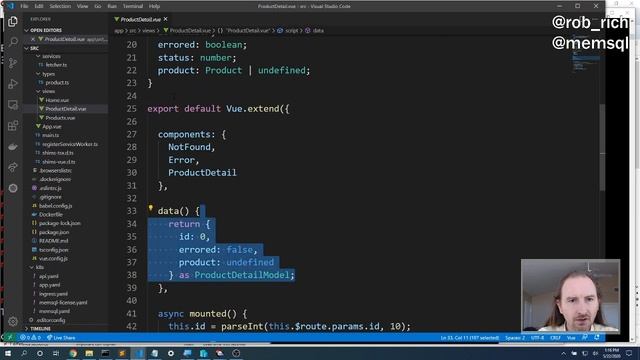Click Live Share button in status bar

pos(61,338)
